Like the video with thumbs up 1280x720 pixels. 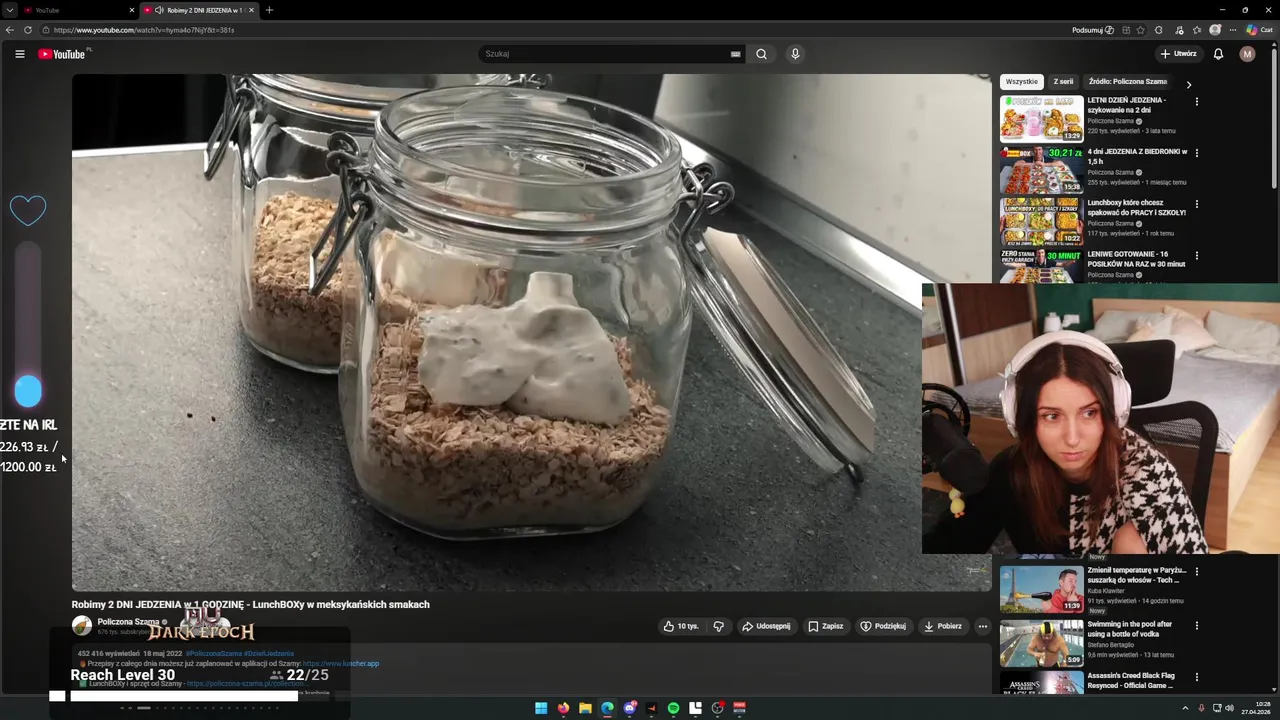point(681,626)
